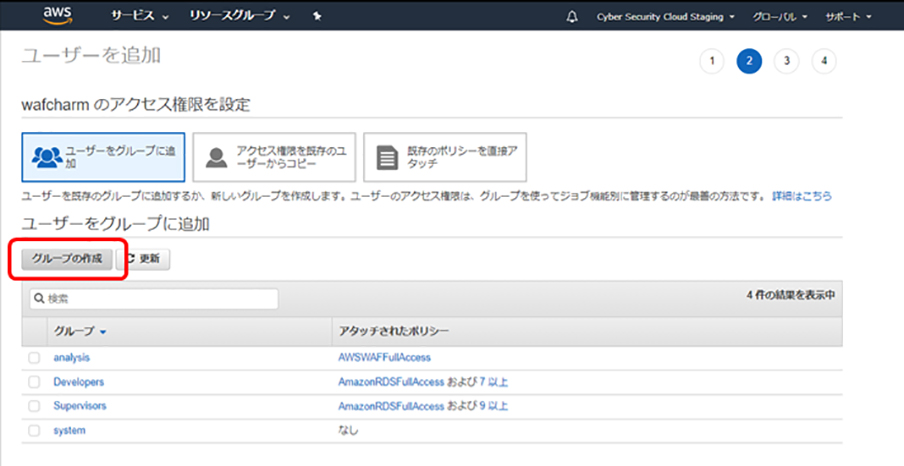Viewport: 904px width, 466px height.
Task: Sort by グループ column header
Action: point(80,331)
